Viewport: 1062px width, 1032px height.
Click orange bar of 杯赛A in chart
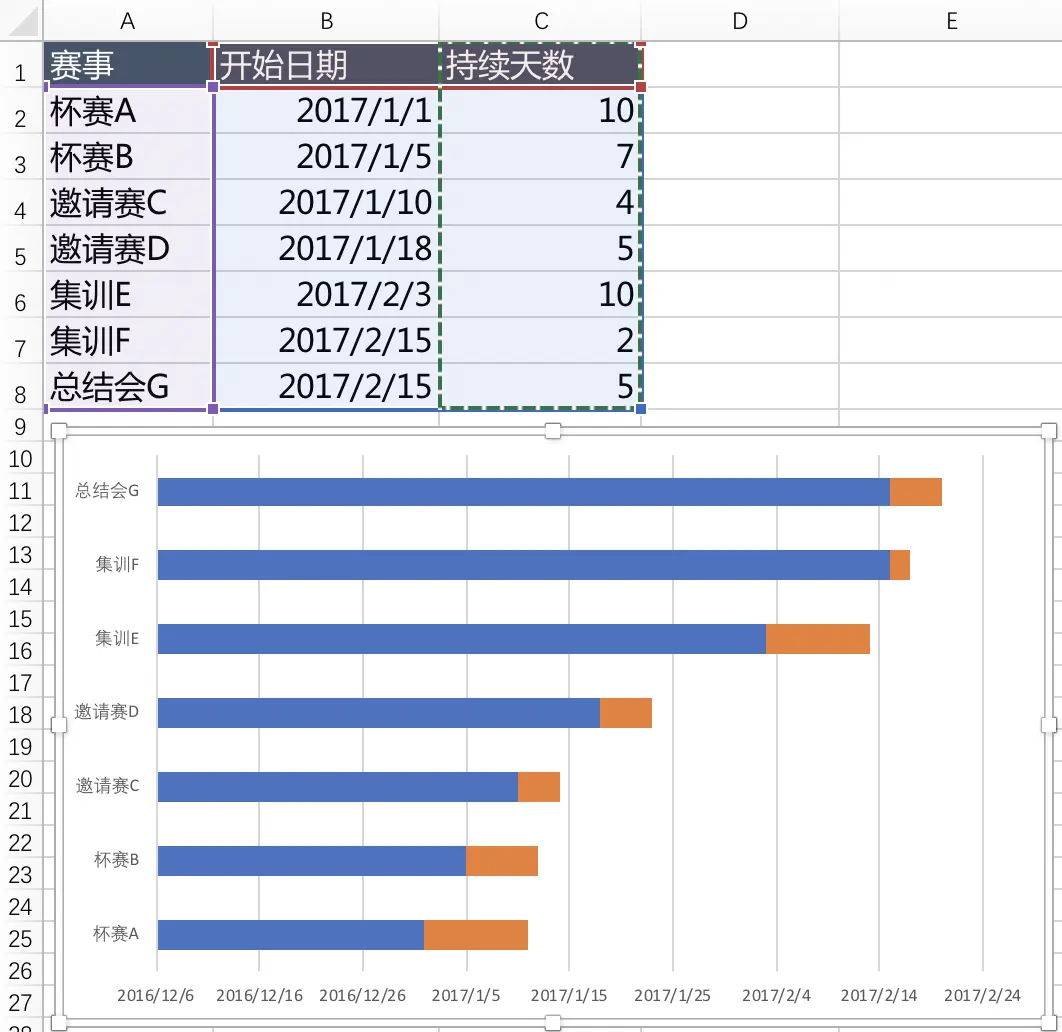(476, 934)
